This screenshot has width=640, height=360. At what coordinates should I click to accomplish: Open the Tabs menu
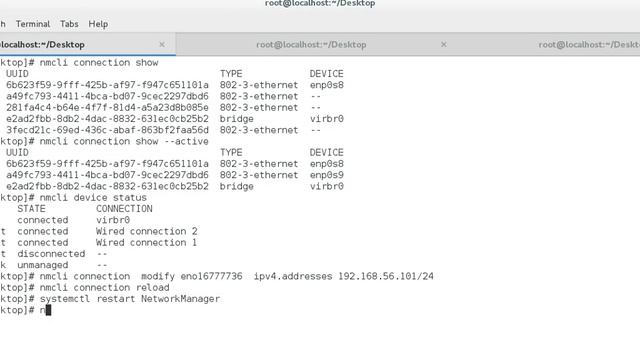[69, 24]
